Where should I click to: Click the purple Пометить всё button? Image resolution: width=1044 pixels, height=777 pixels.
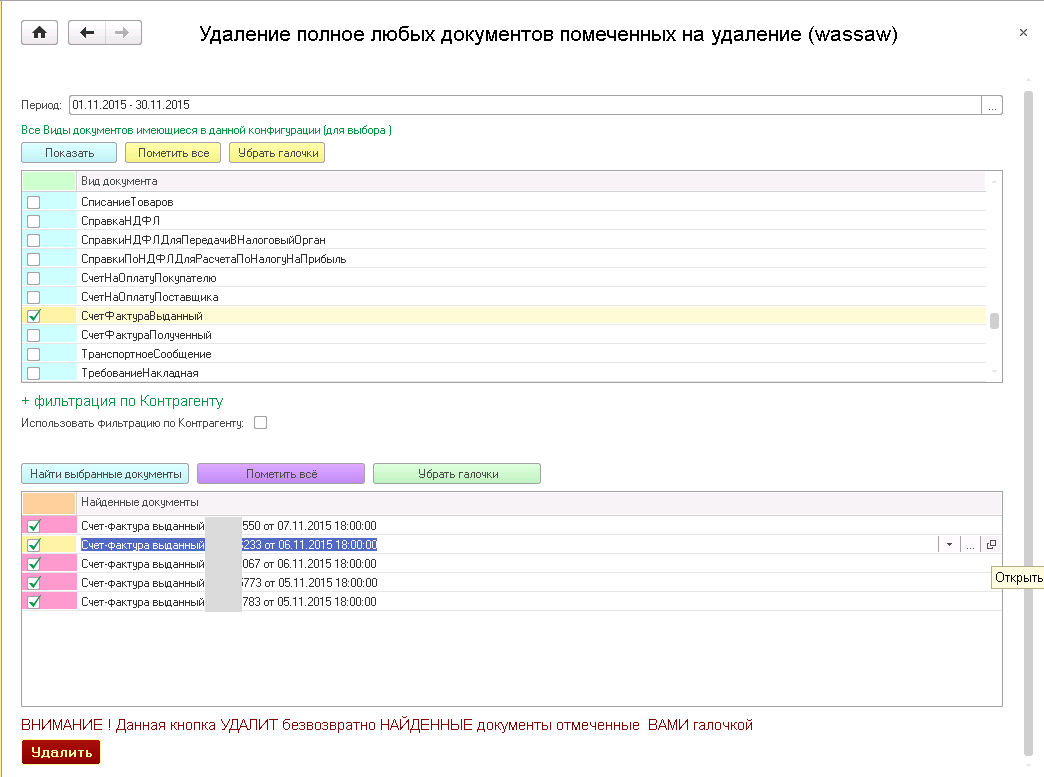281,474
